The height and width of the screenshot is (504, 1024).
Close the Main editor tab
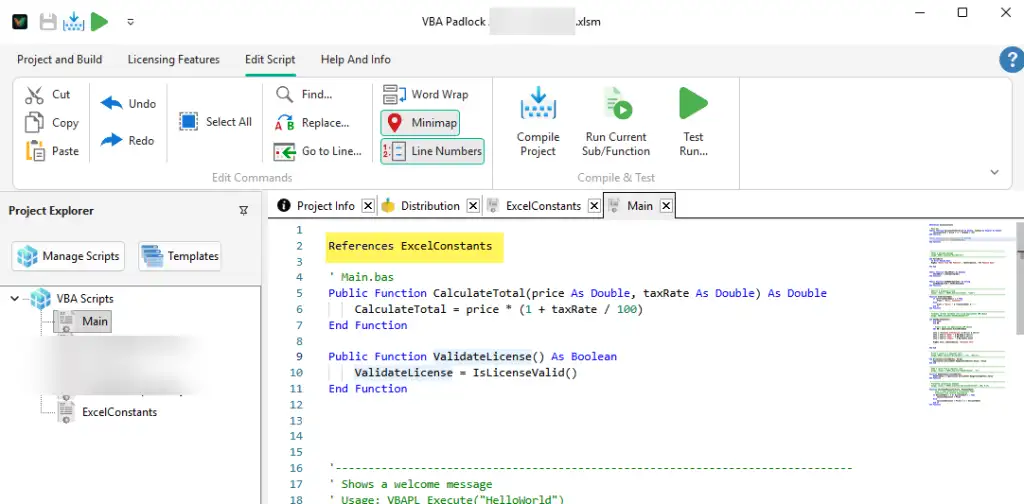pyautogui.click(x=666, y=206)
